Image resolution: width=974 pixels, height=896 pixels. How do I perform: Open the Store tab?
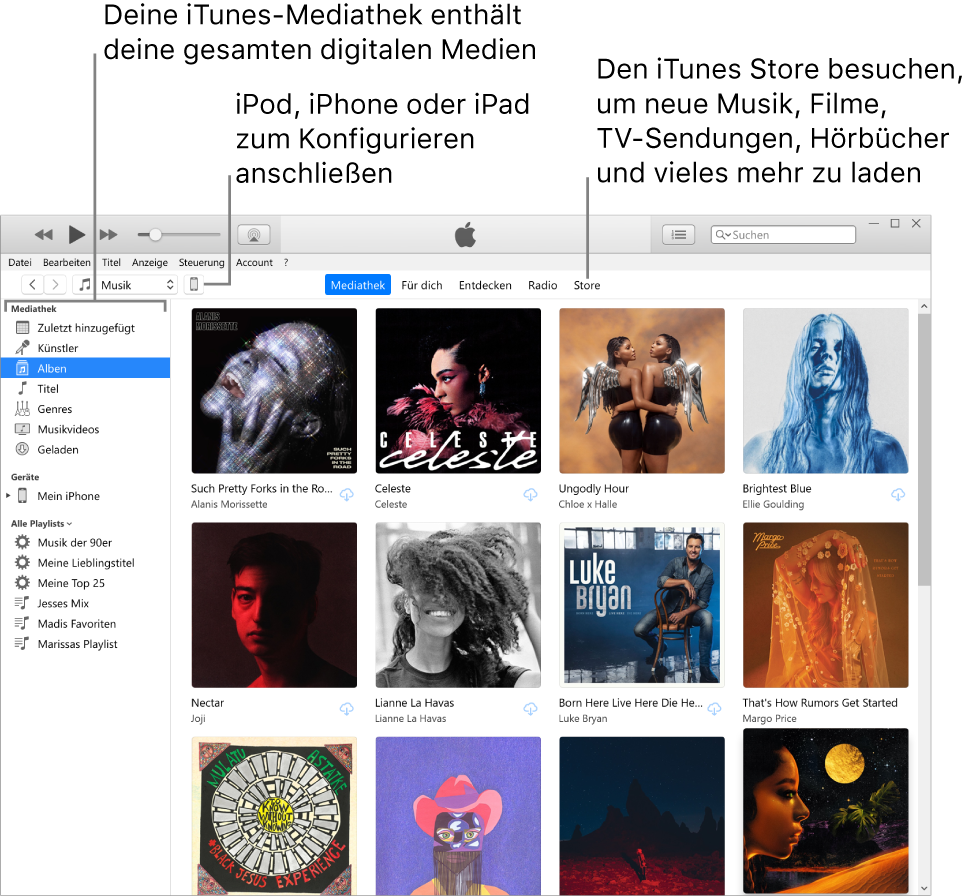586,285
